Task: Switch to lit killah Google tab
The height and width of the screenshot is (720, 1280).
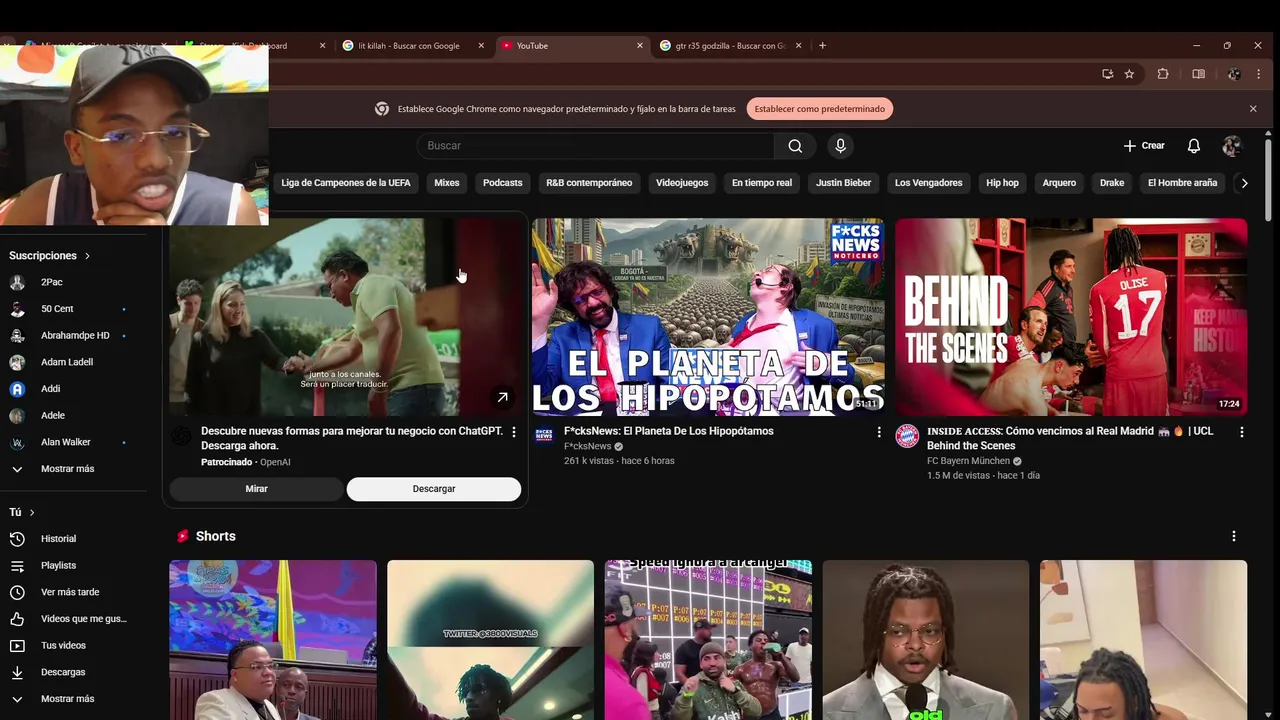Action: pos(408,45)
